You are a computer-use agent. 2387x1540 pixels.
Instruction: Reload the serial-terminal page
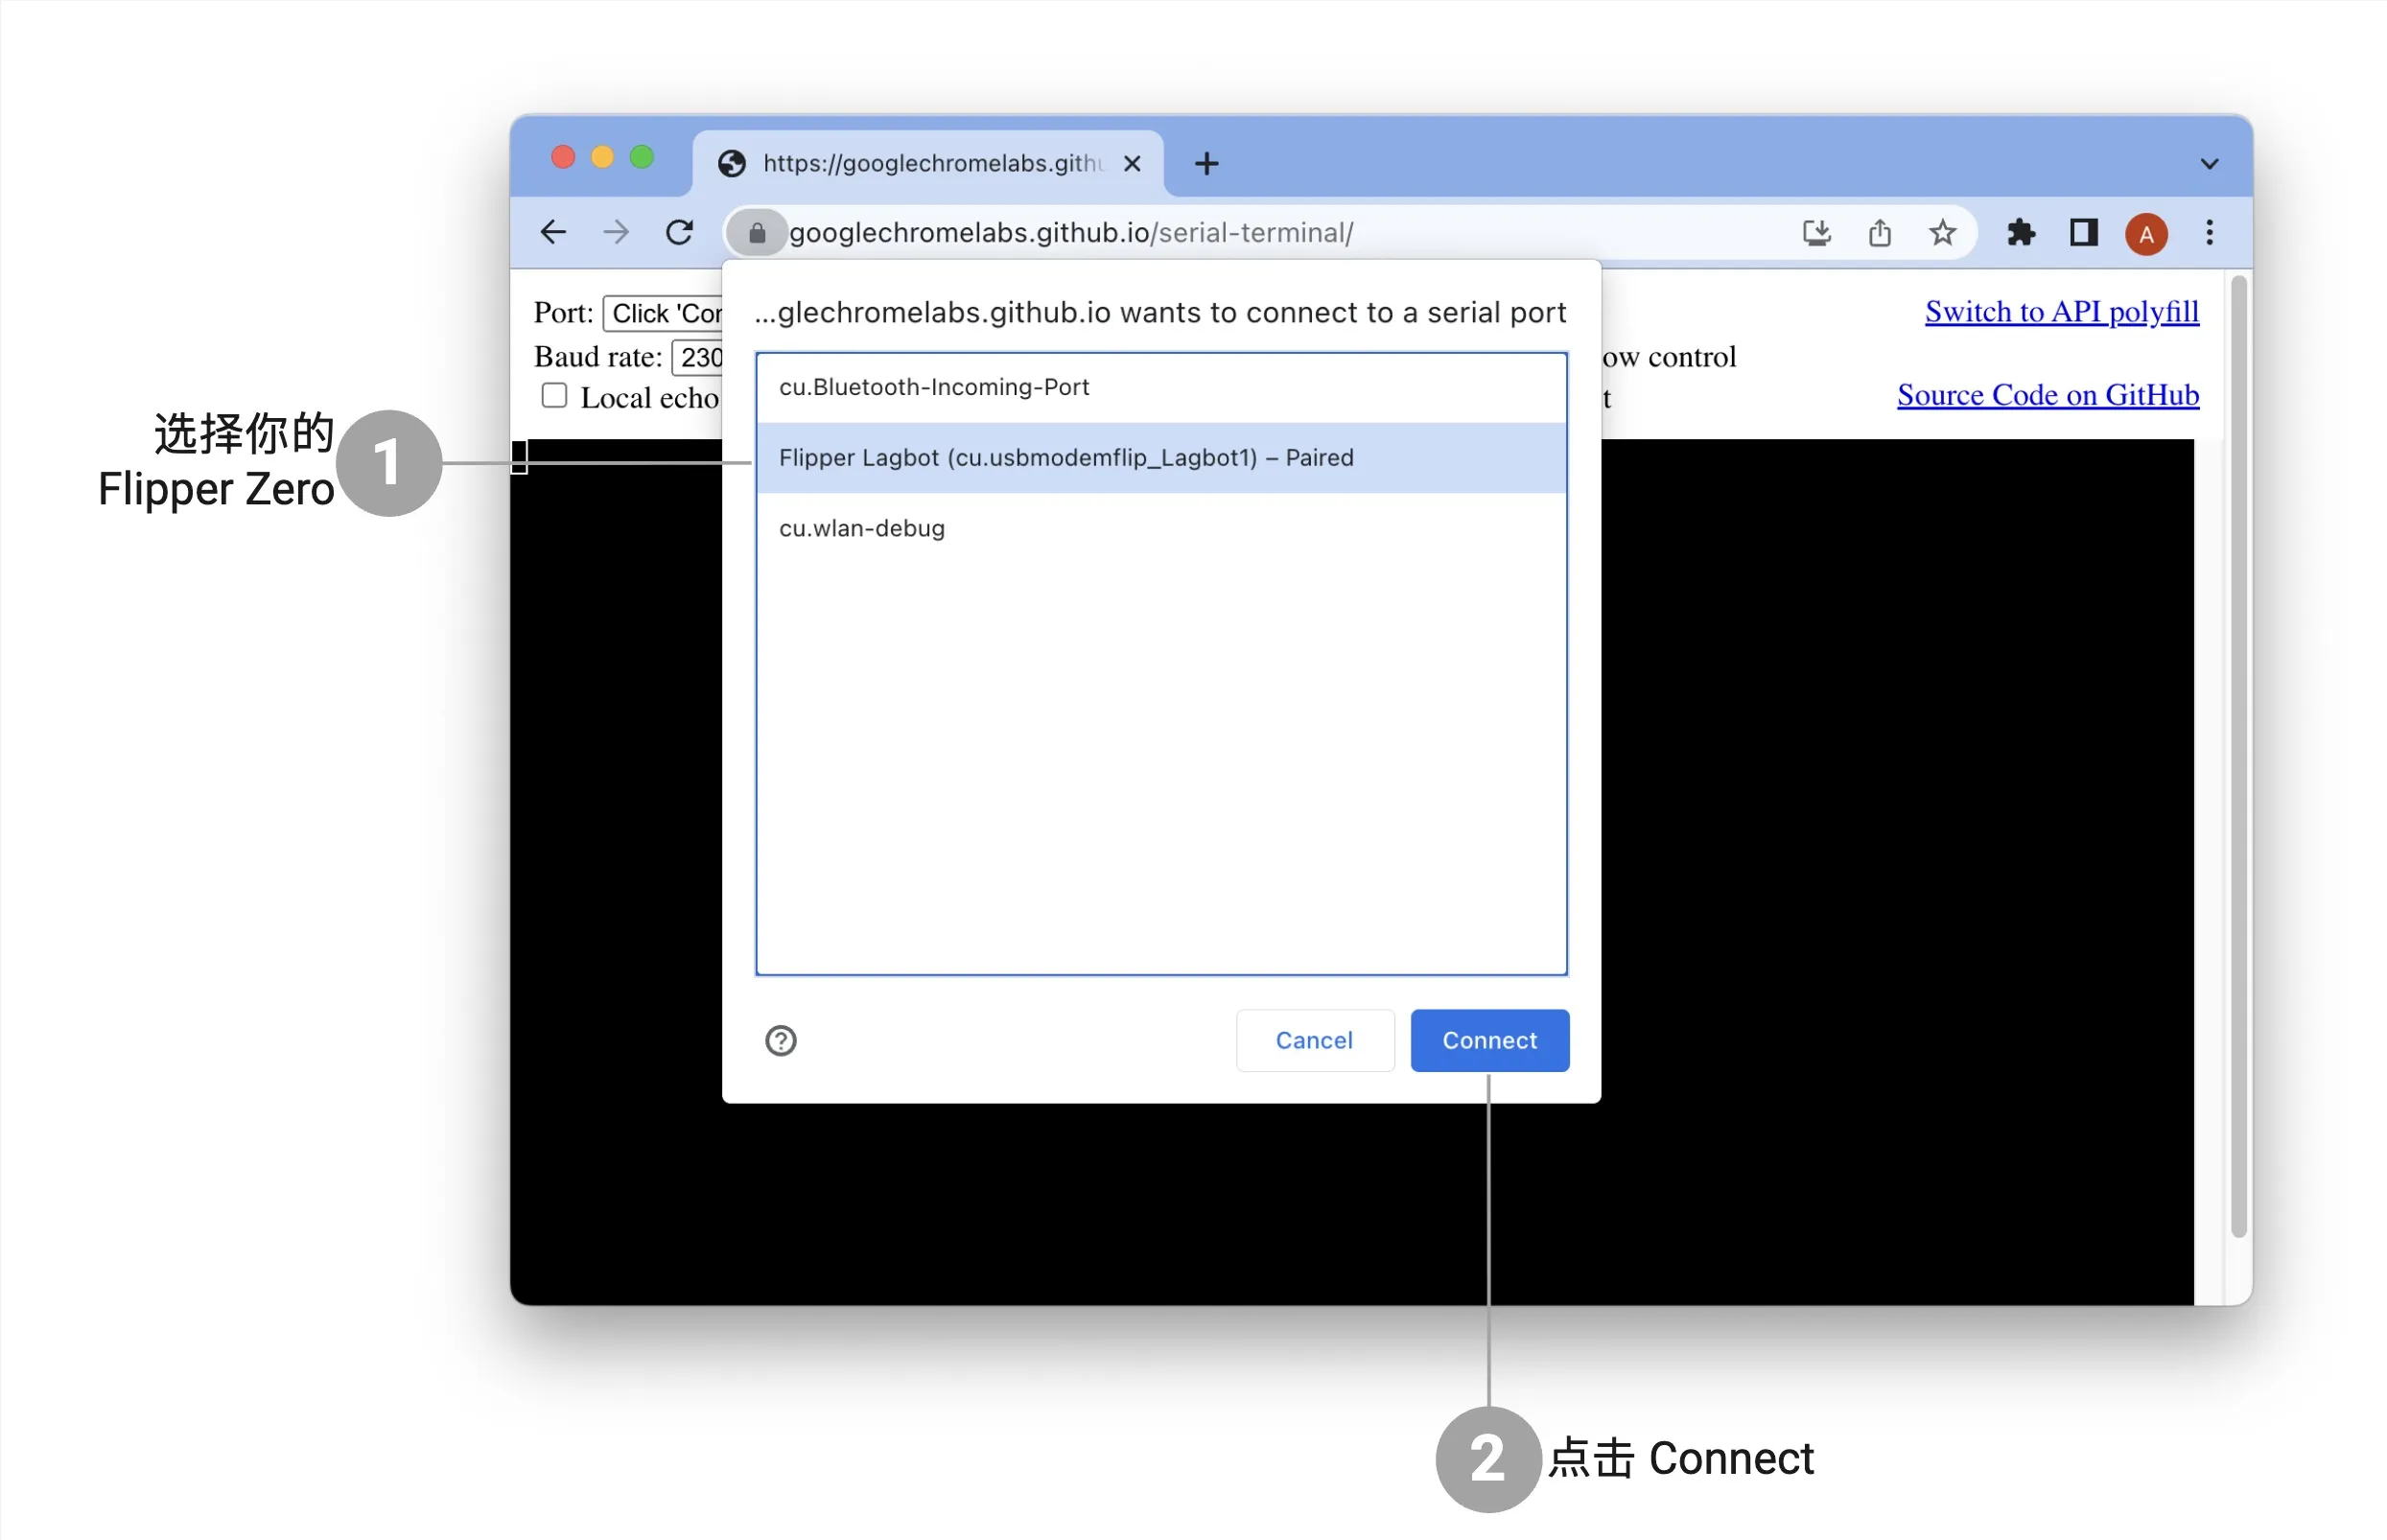coord(680,233)
